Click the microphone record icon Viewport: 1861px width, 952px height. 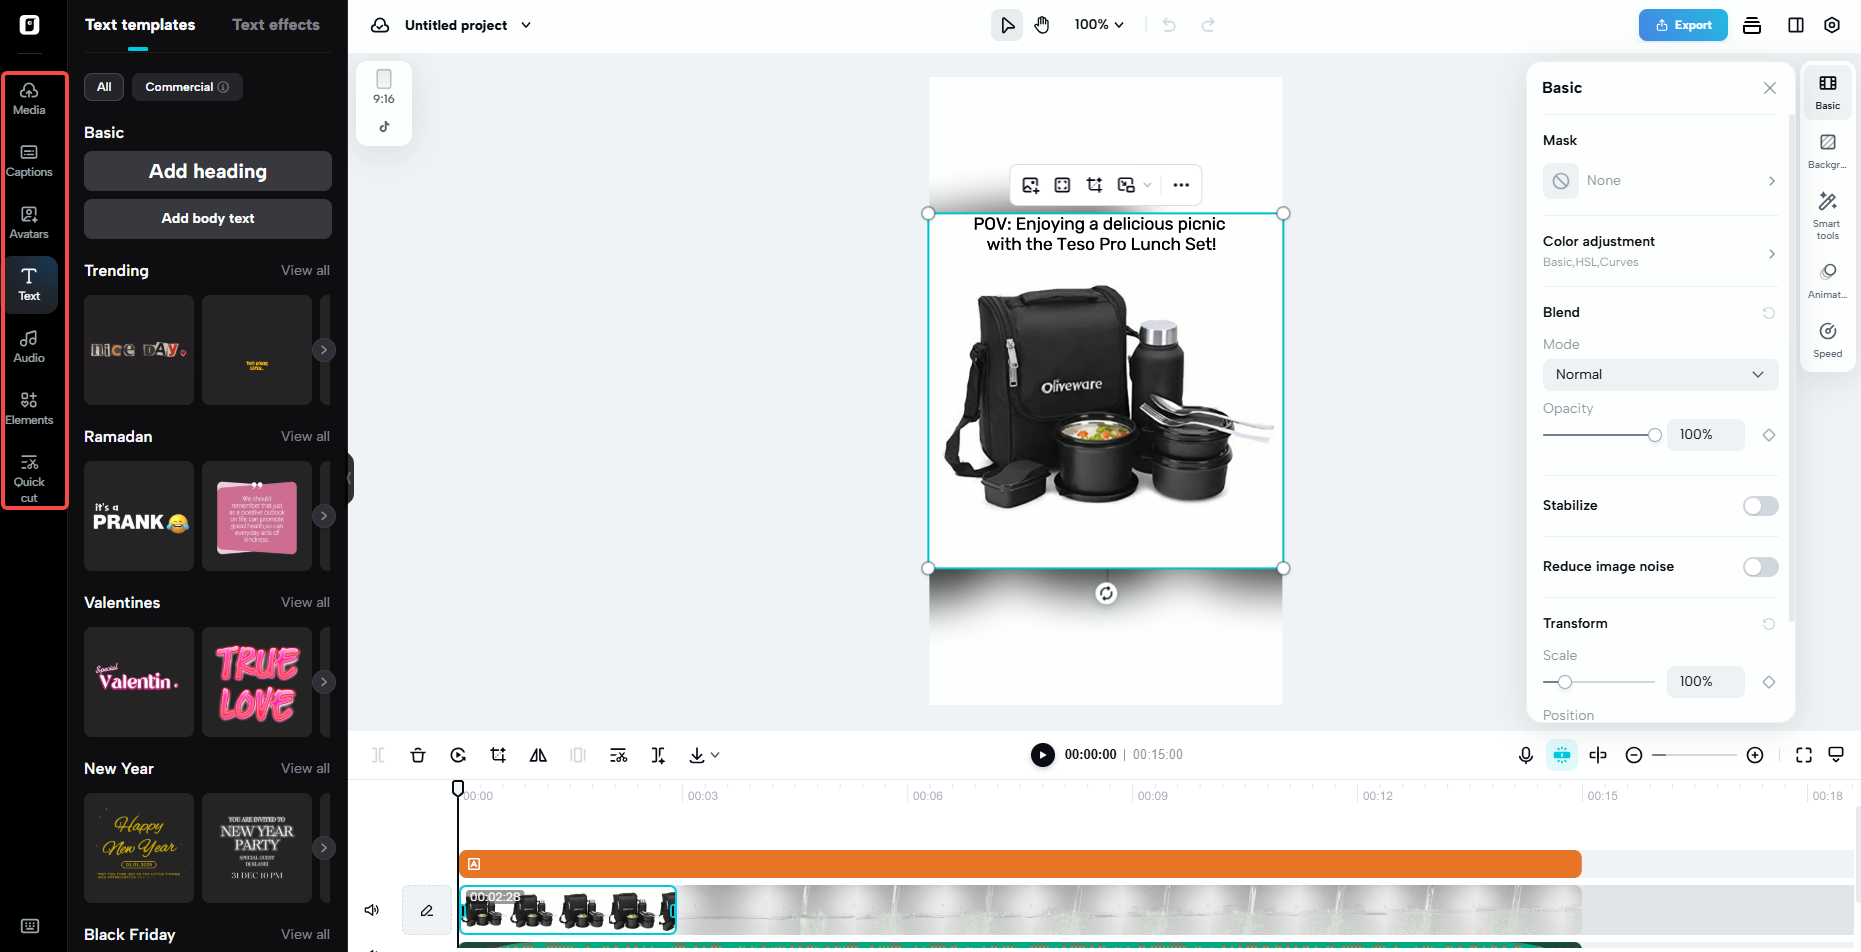point(1526,755)
